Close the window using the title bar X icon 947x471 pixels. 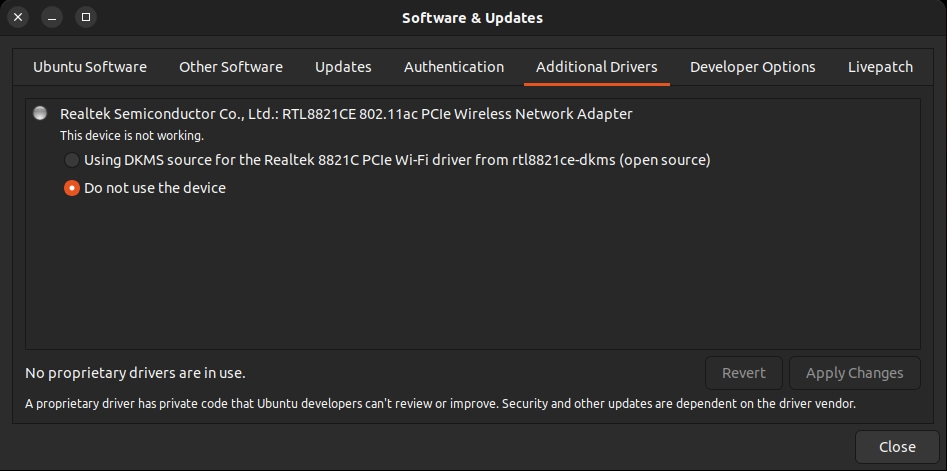[x=18, y=17]
